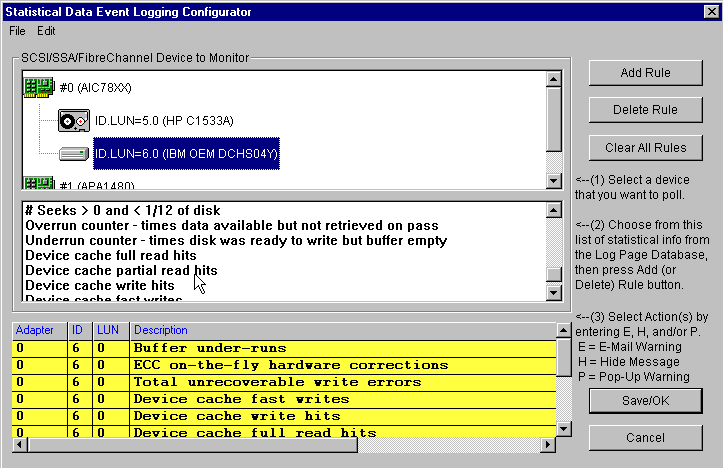Click statistics list scrollbar down arrow

(554, 292)
